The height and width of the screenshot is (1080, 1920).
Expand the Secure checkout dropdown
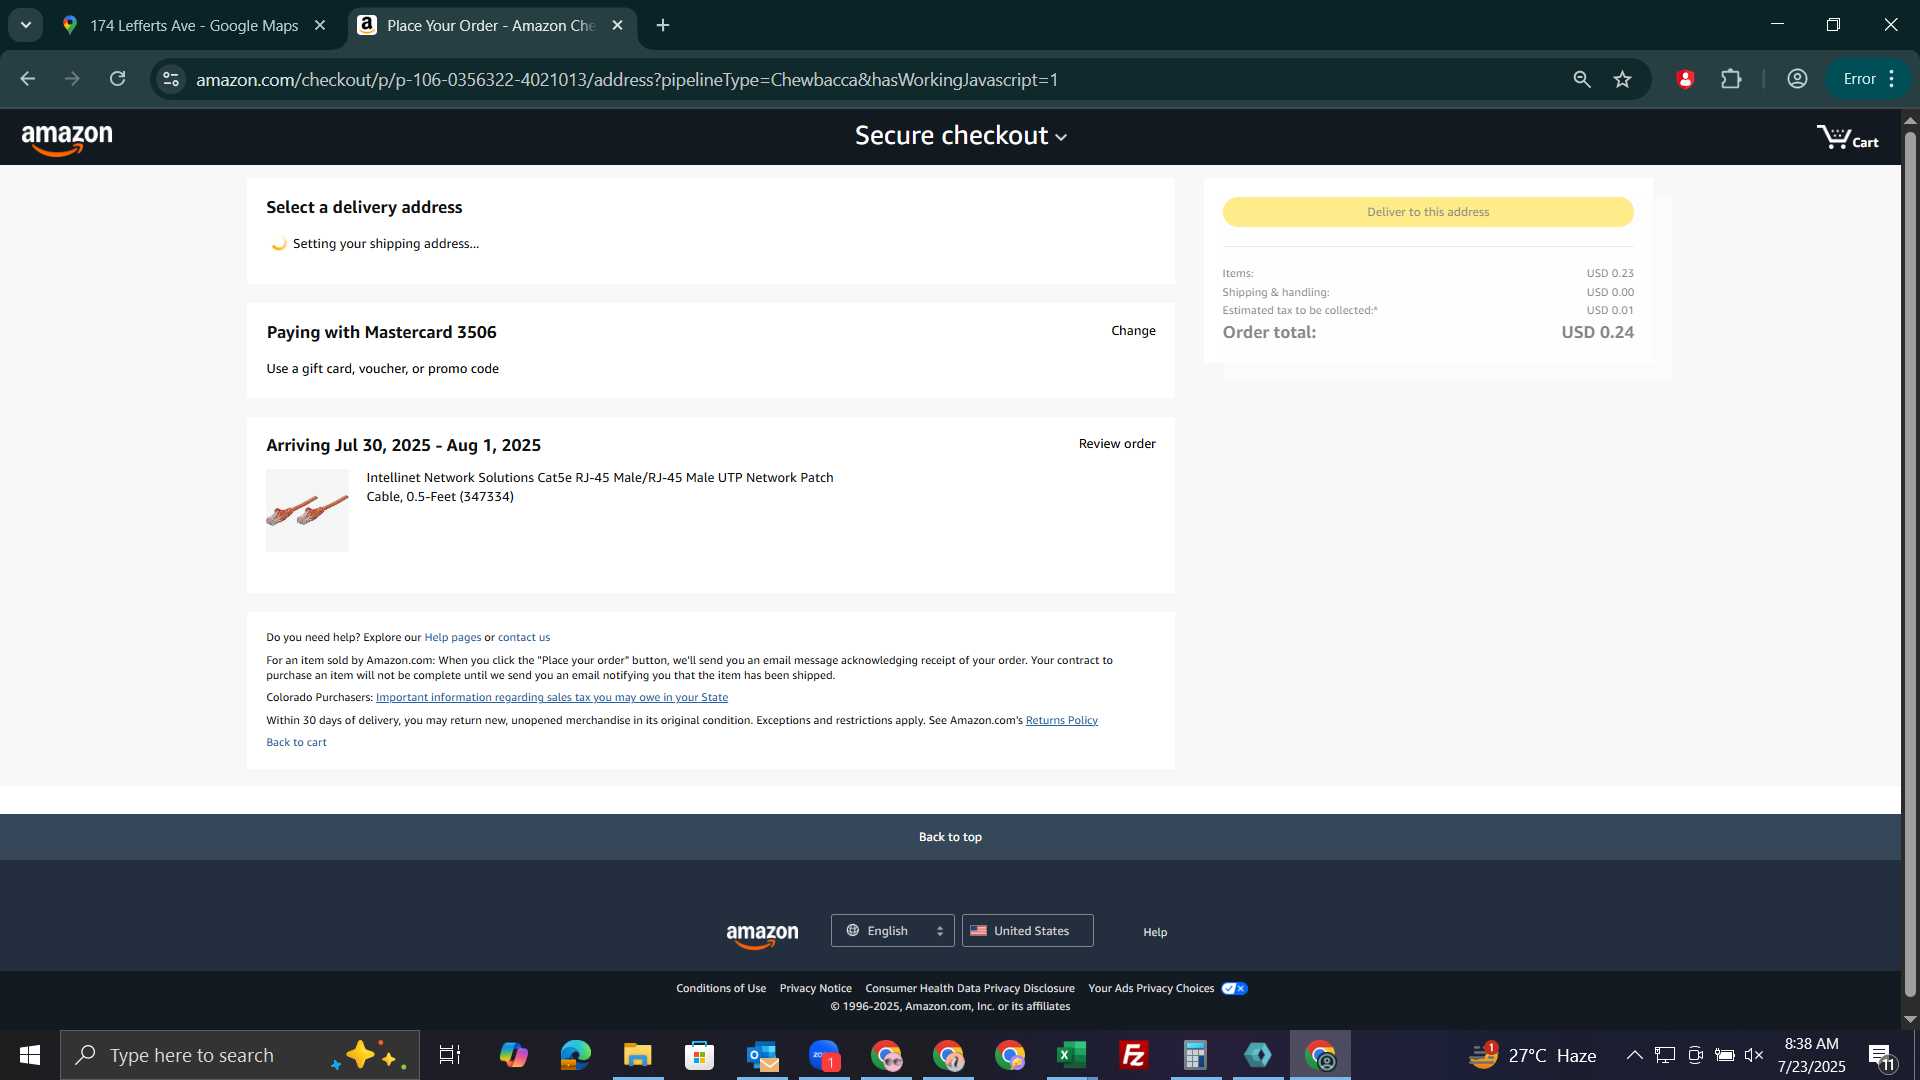960,136
